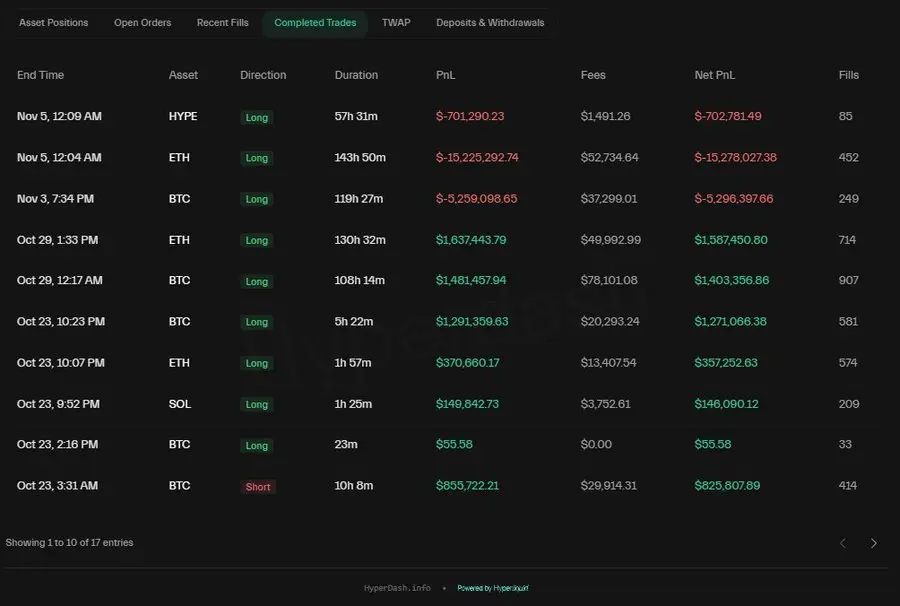Sort by Direction column header
This screenshot has width=900, height=606.
point(263,75)
